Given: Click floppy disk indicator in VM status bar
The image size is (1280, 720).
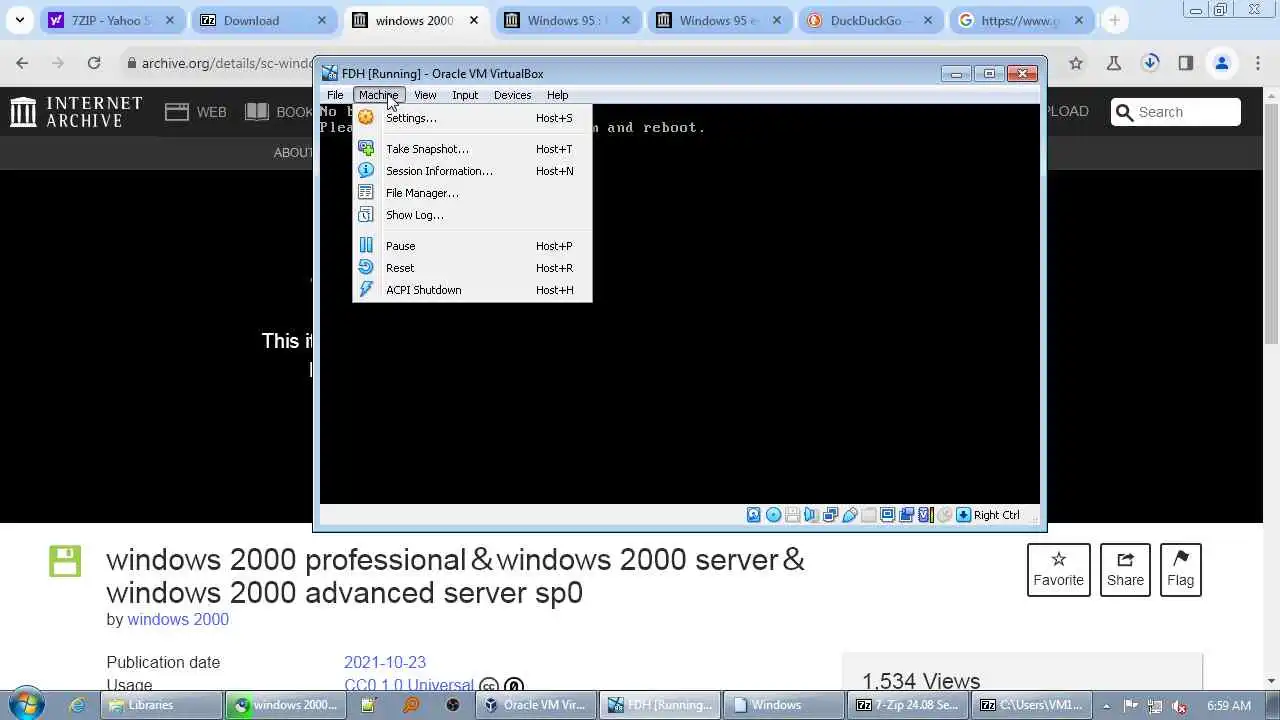Looking at the screenshot, I should coord(792,515).
